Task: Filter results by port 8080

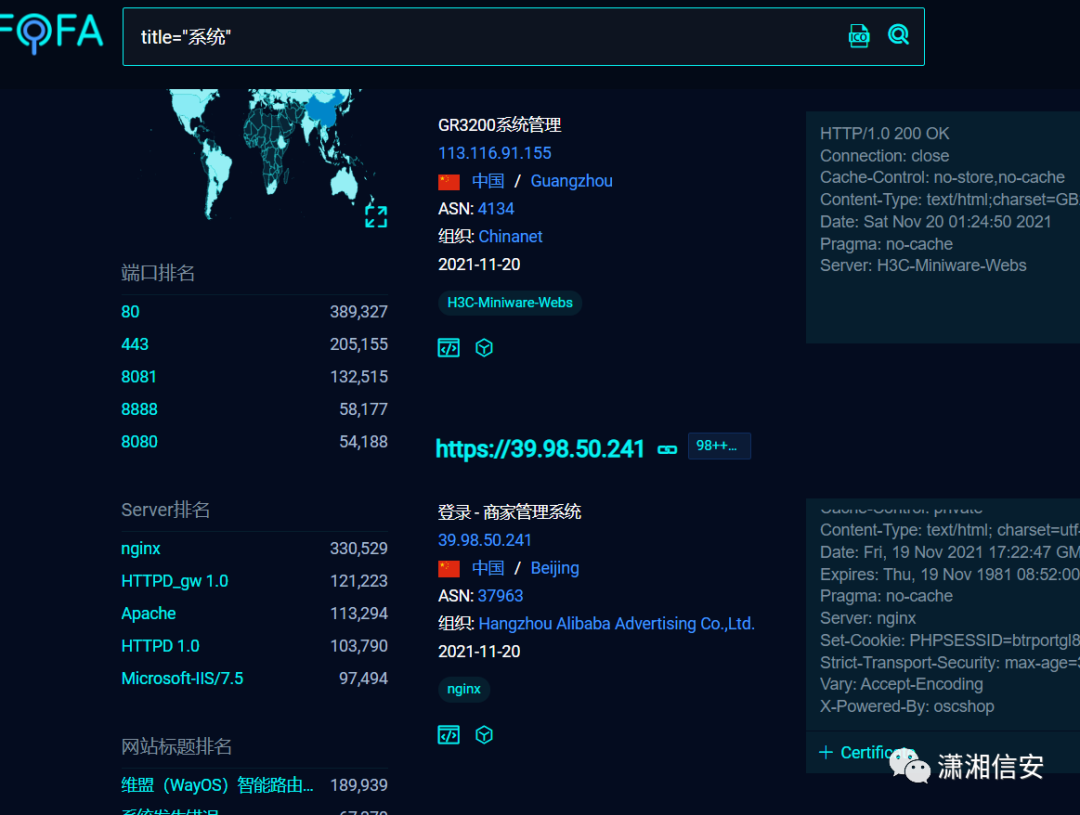Action: [x=140, y=442]
